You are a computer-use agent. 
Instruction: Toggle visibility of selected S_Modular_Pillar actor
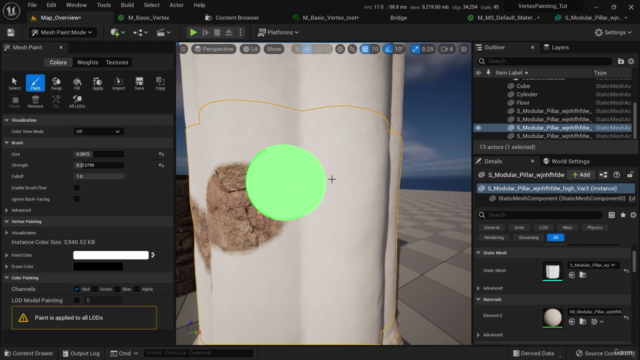tap(478, 128)
